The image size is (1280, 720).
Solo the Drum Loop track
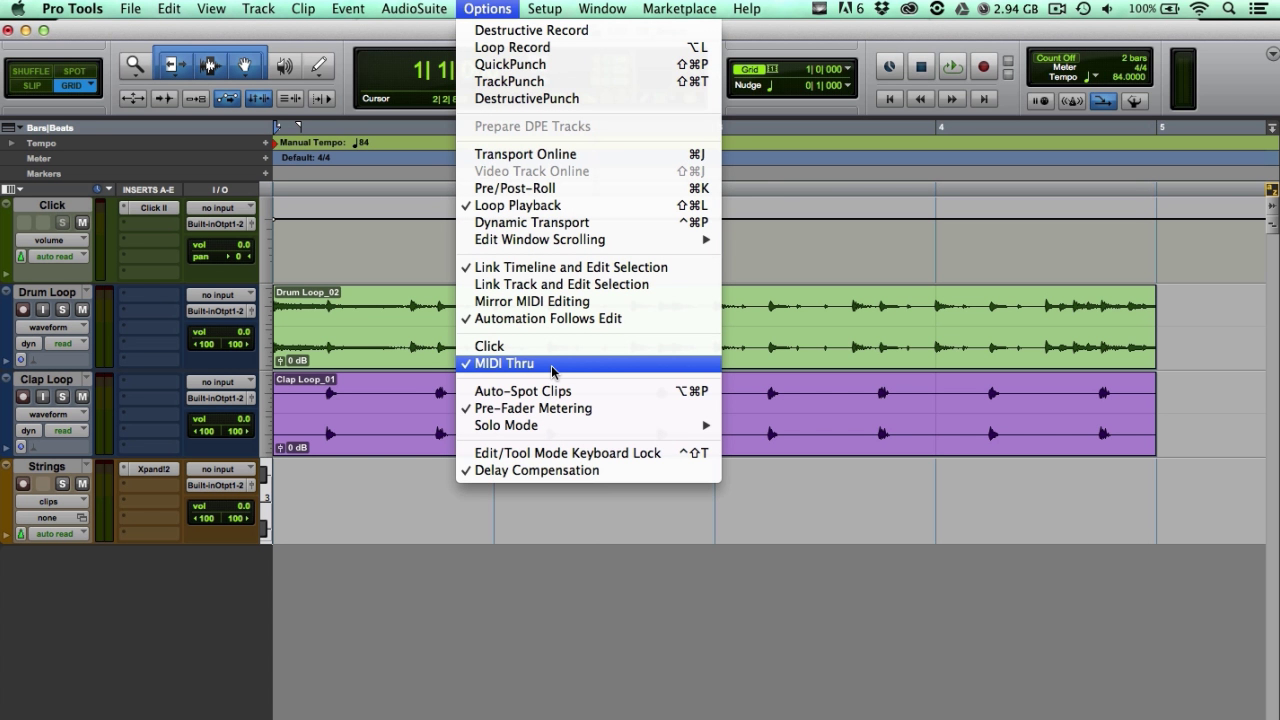(x=62, y=310)
